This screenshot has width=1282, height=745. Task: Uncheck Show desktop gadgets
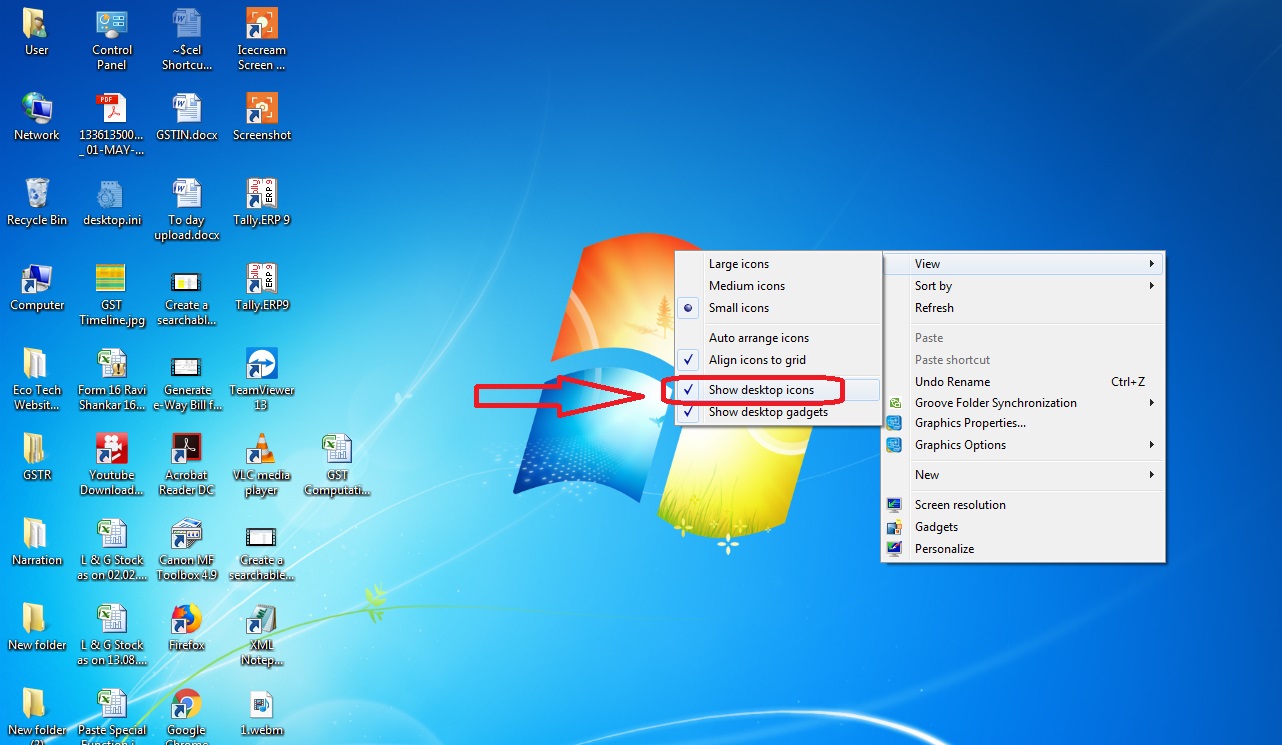tap(766, 411)
